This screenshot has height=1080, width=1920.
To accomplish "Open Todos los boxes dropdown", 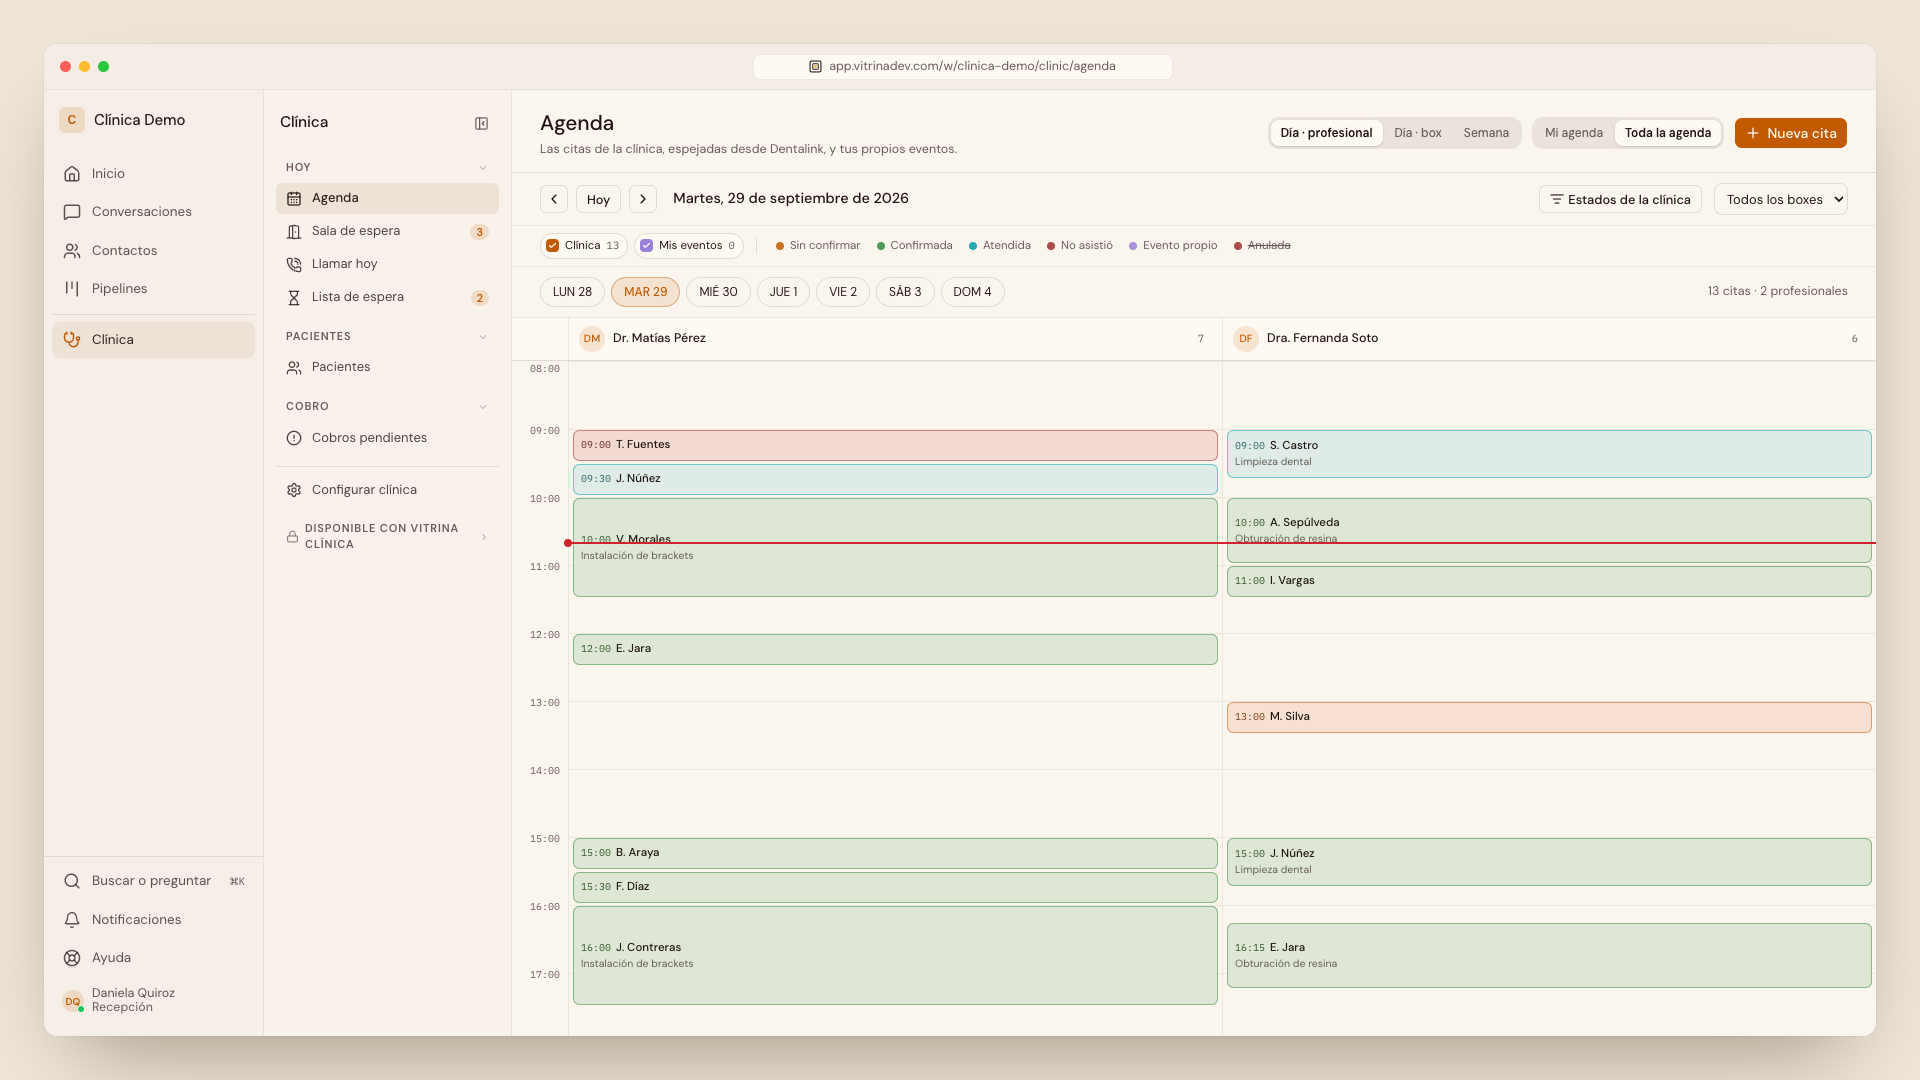I will 1780,199.
